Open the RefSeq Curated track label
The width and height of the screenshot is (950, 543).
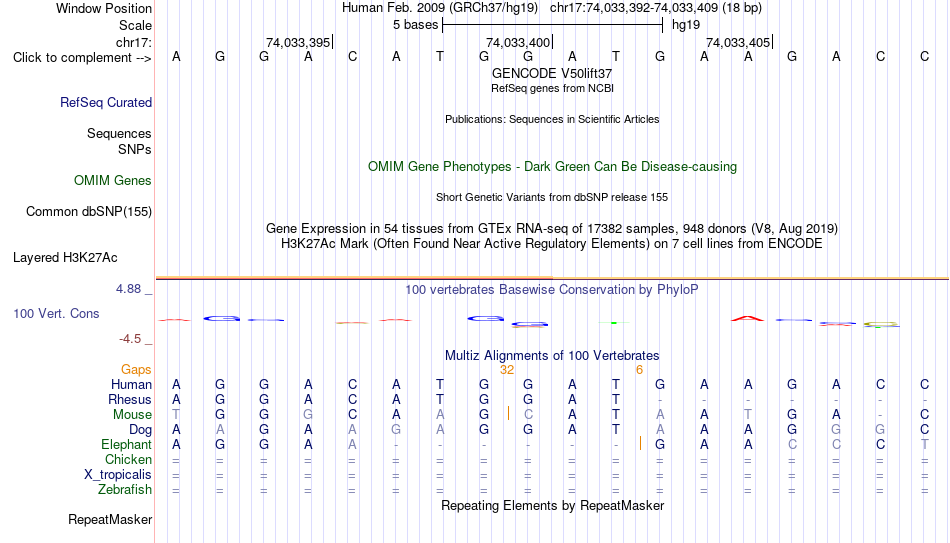pos(106,102)
